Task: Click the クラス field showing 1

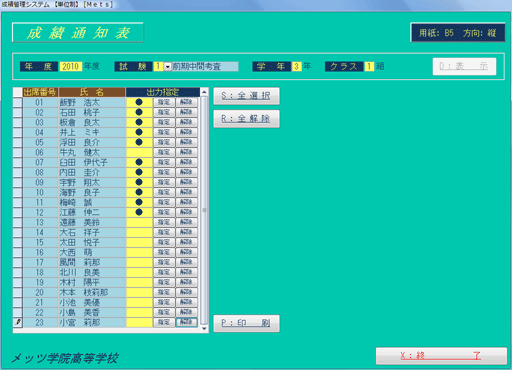Action: 369,67
